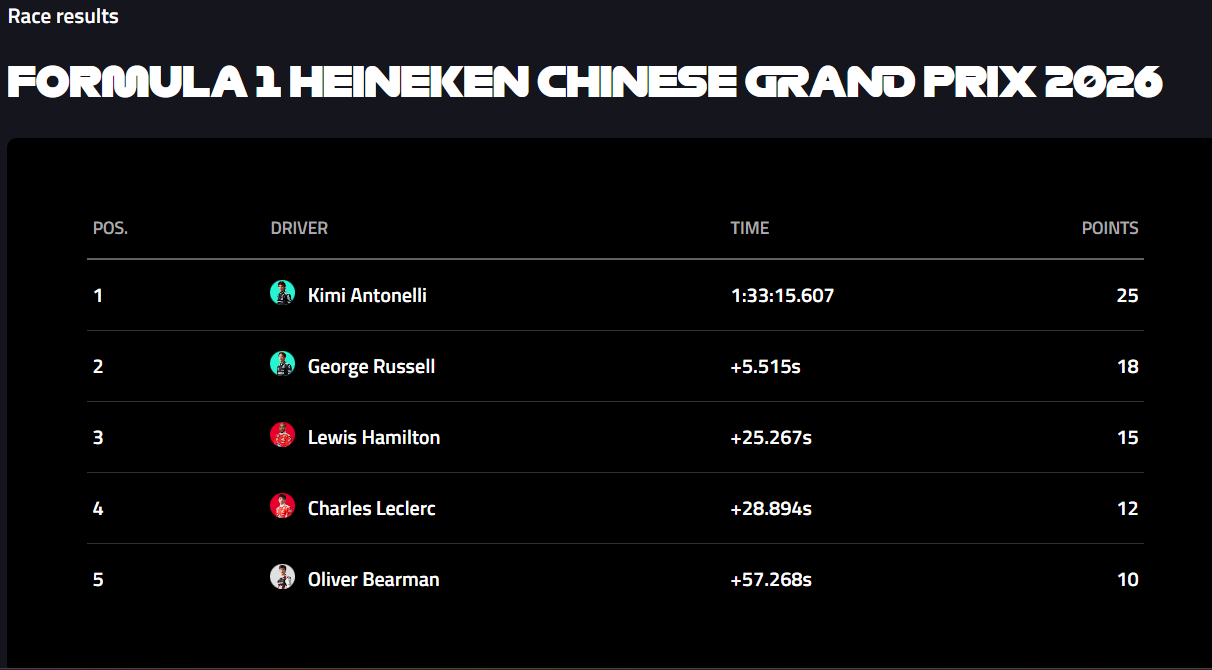Click the TIME column header
The height and width of the screenshot is (670, 1212).
(750, 228)
